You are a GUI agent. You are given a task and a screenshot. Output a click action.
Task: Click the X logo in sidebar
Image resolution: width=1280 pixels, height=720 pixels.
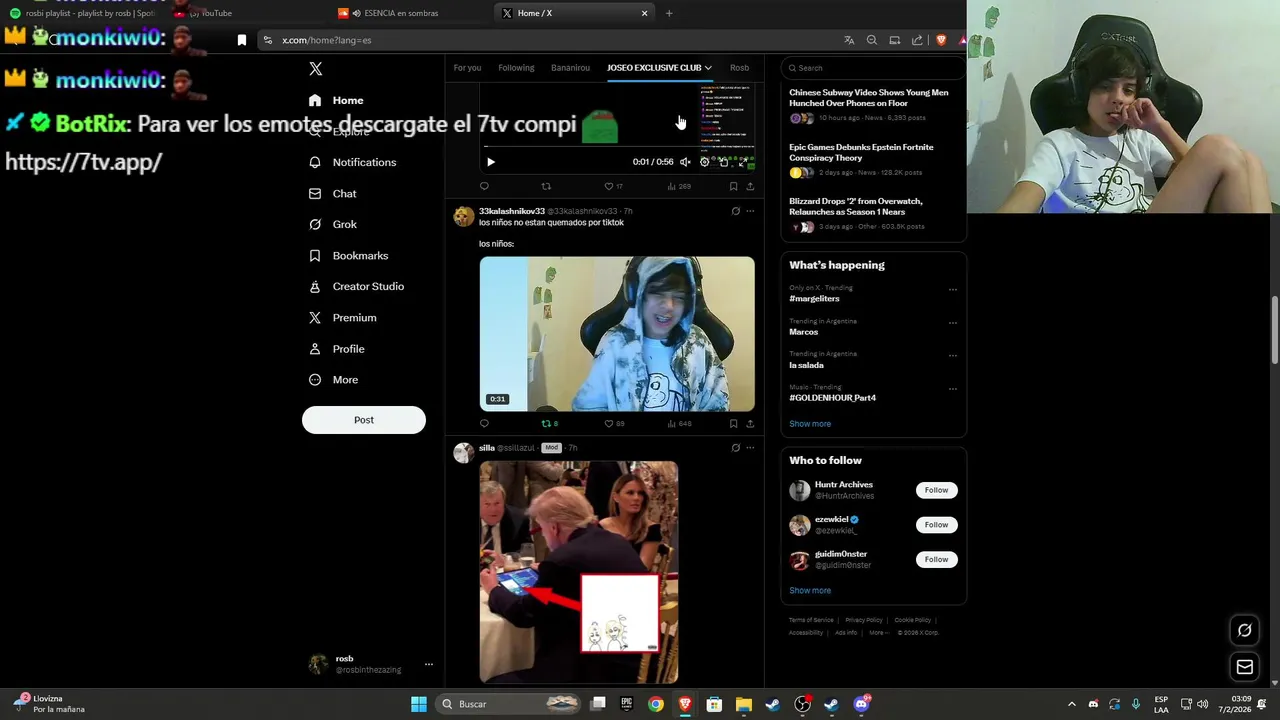click(315, 68)
